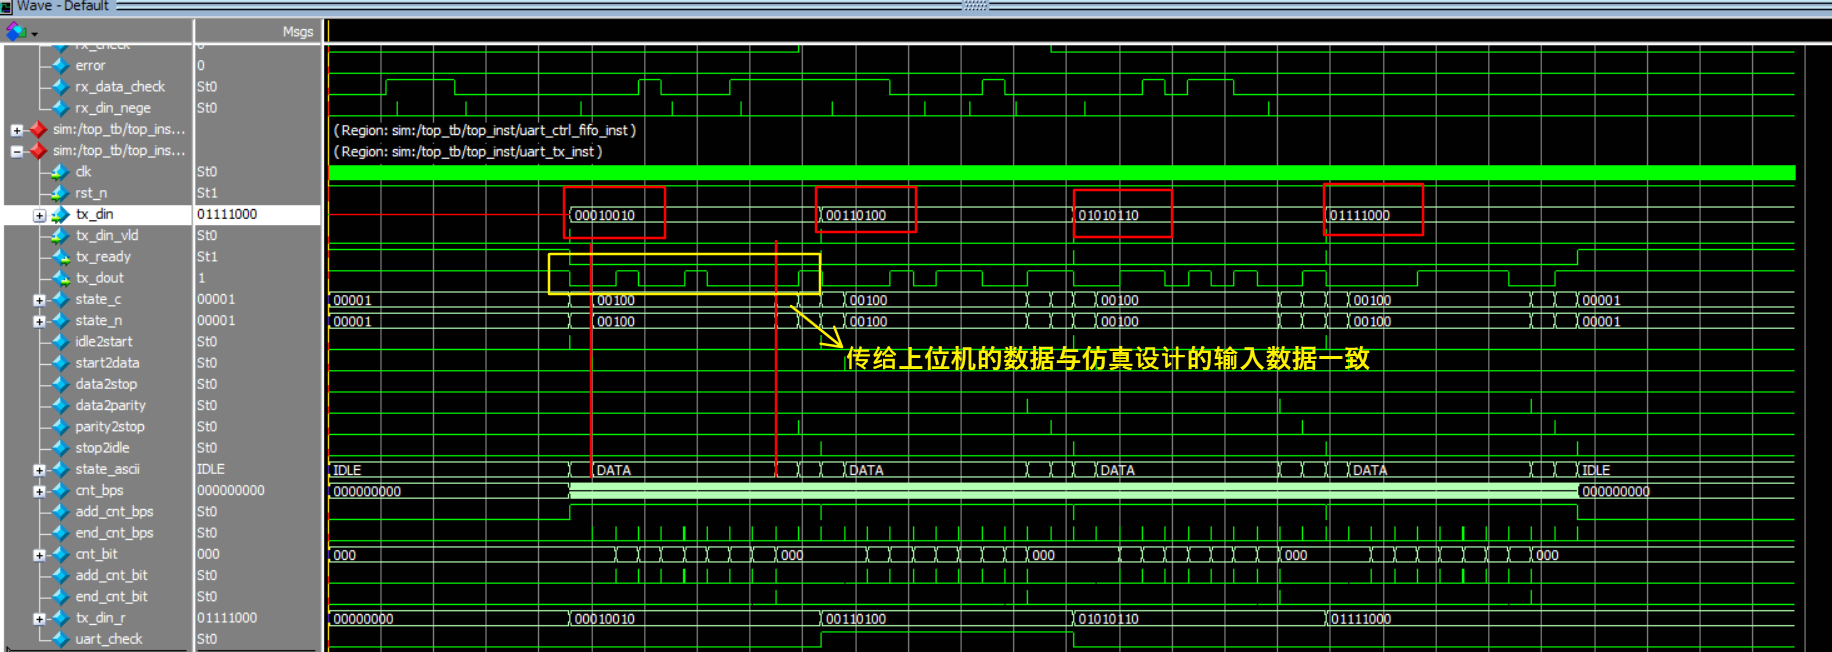Click the end_cnt_bps signal icon
Screen dimensions: 1832x652
click(60, 533)
